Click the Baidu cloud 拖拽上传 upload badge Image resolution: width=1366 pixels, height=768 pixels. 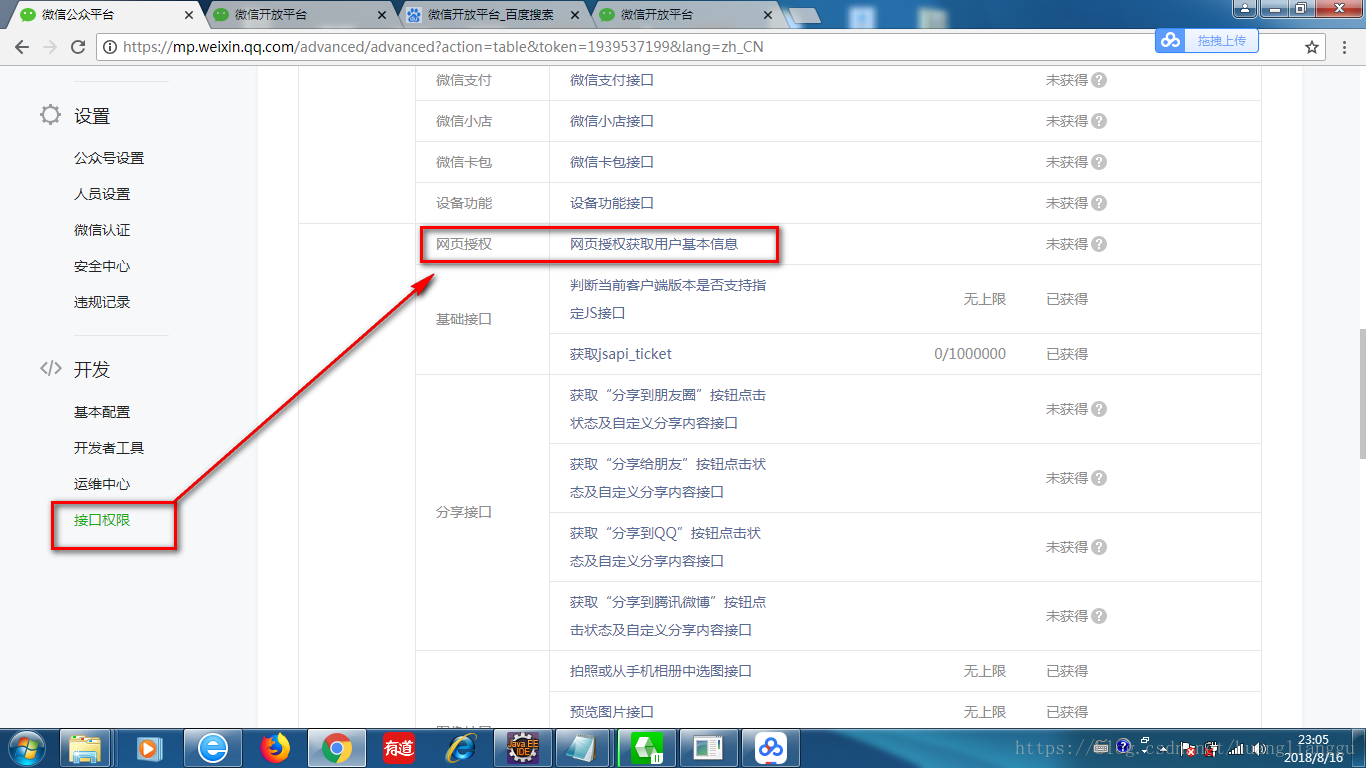[x=1207, y=41]
